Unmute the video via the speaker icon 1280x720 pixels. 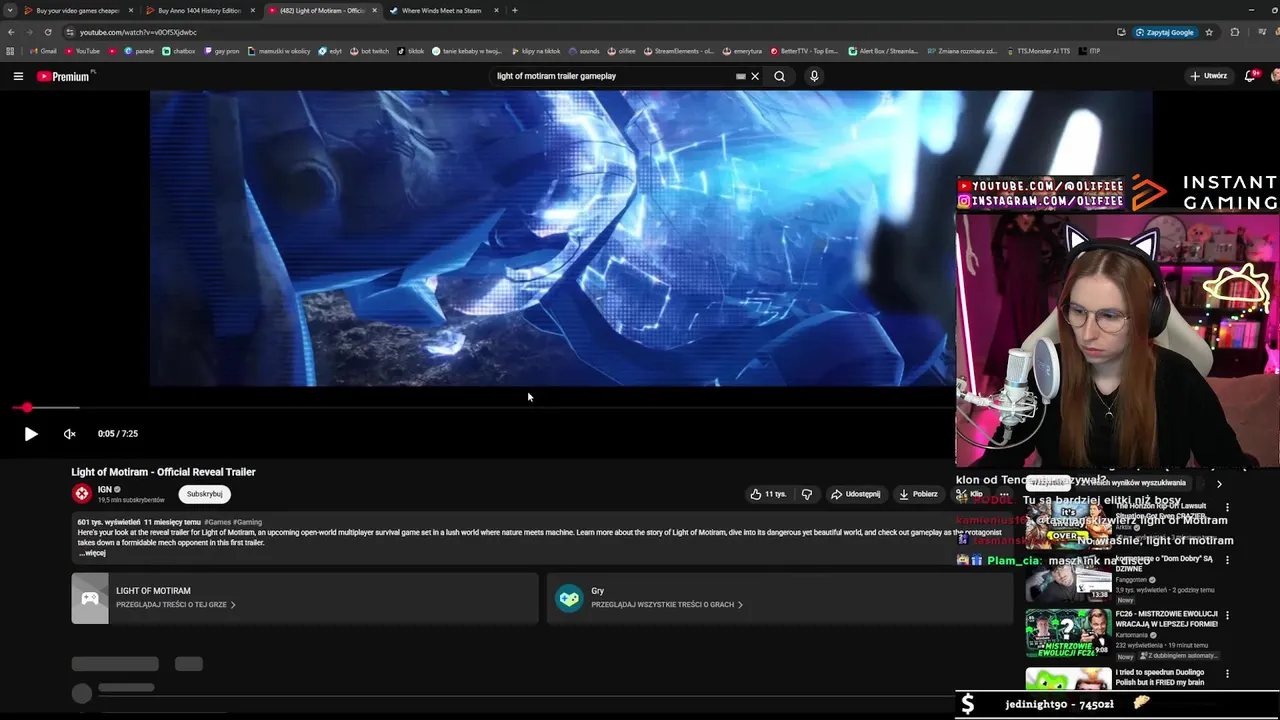pyautogui.click(x=69, y=434)
